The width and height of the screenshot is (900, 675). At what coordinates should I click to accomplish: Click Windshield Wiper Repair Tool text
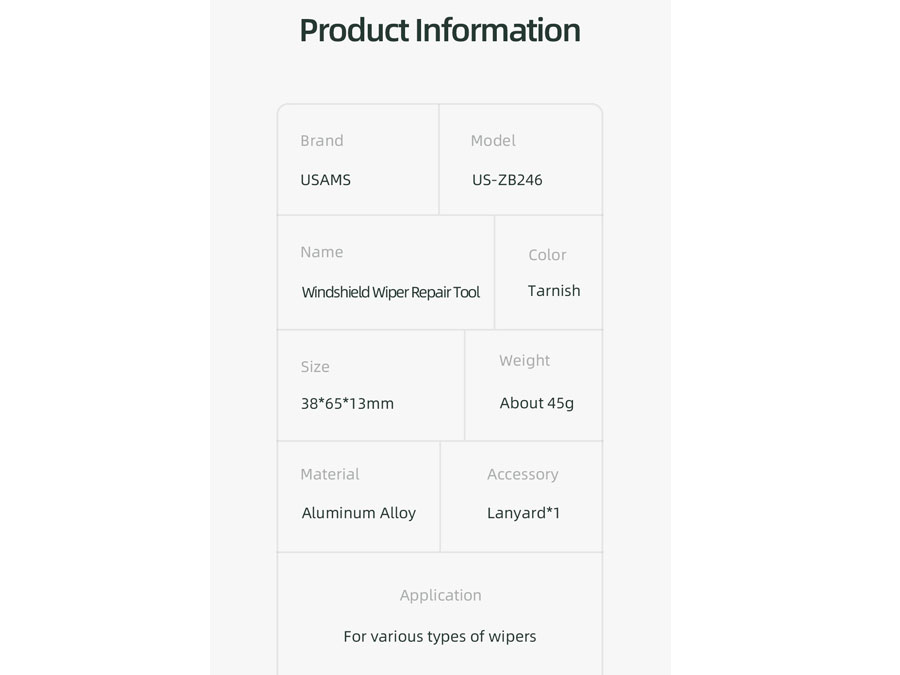pyautogui.click(x=390, y=292)
